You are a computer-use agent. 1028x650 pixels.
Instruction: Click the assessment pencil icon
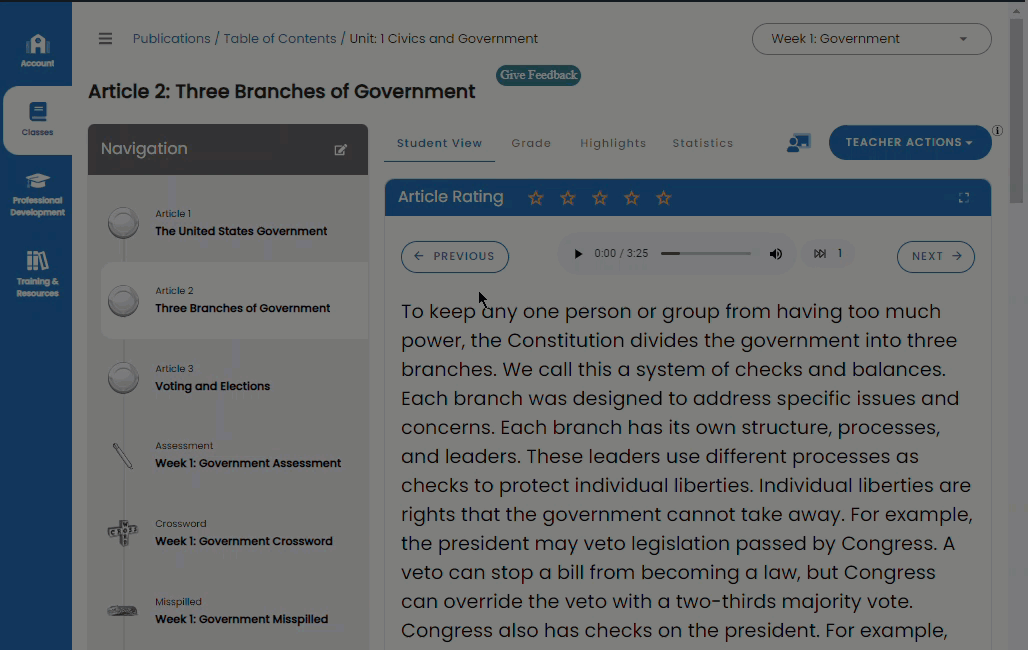click(x=123, y=456)
